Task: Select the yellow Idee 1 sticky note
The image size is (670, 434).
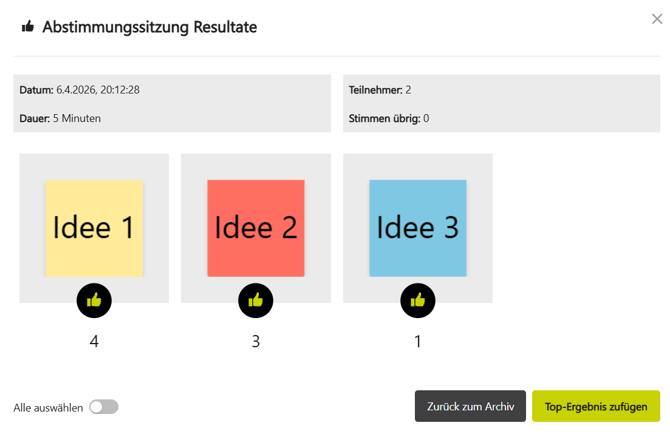Action: click(x=94, y=228)
